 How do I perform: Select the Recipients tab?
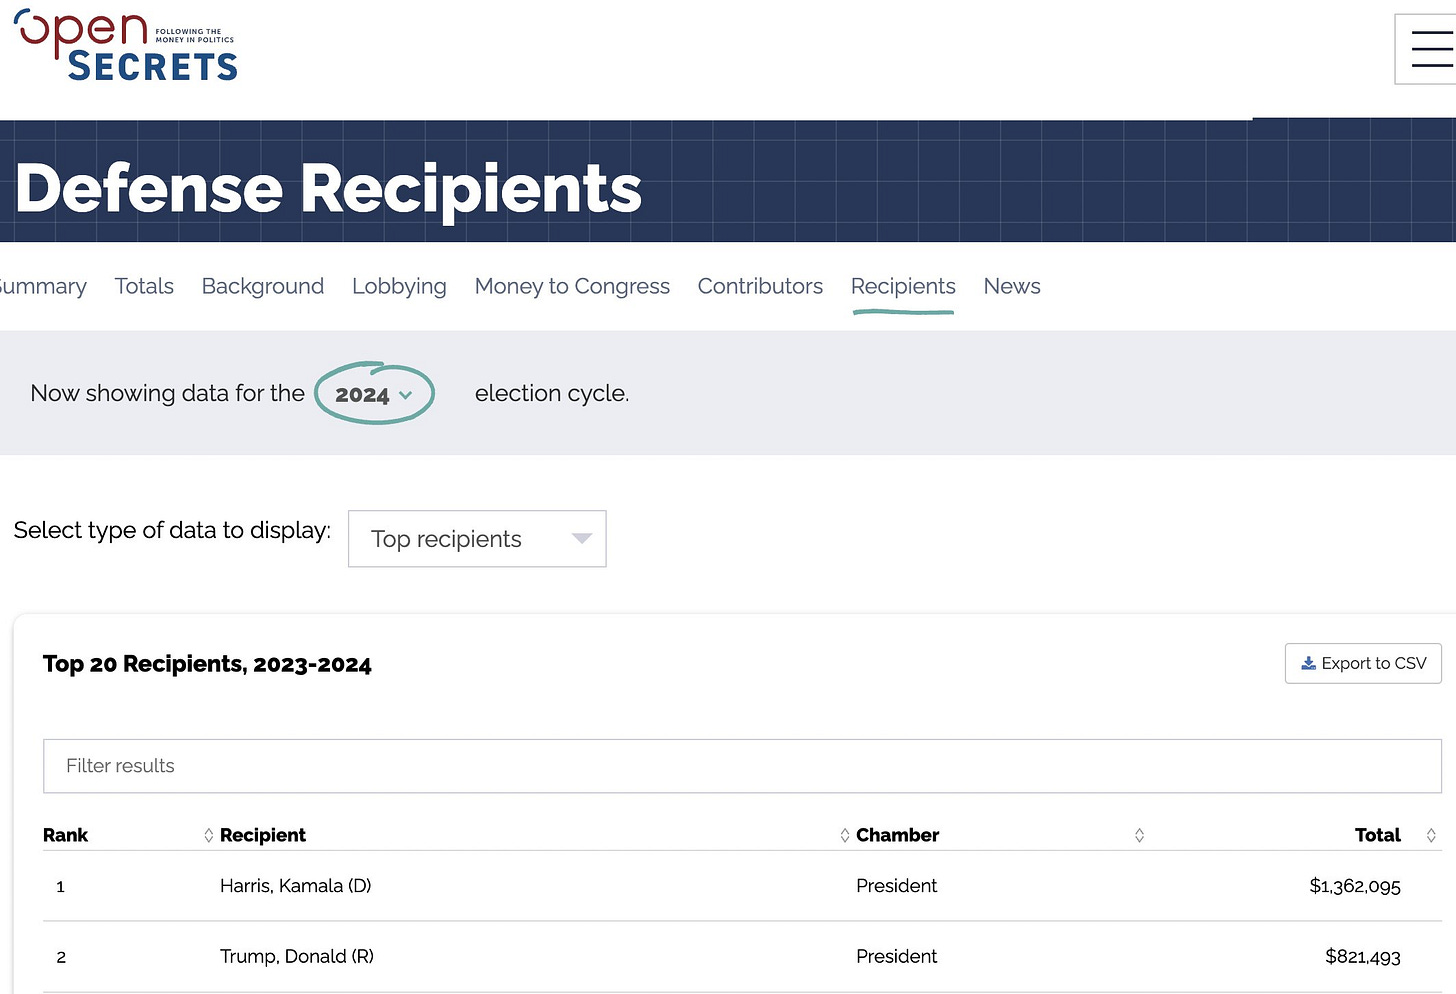pyautogui.click(x=903, y=286)
